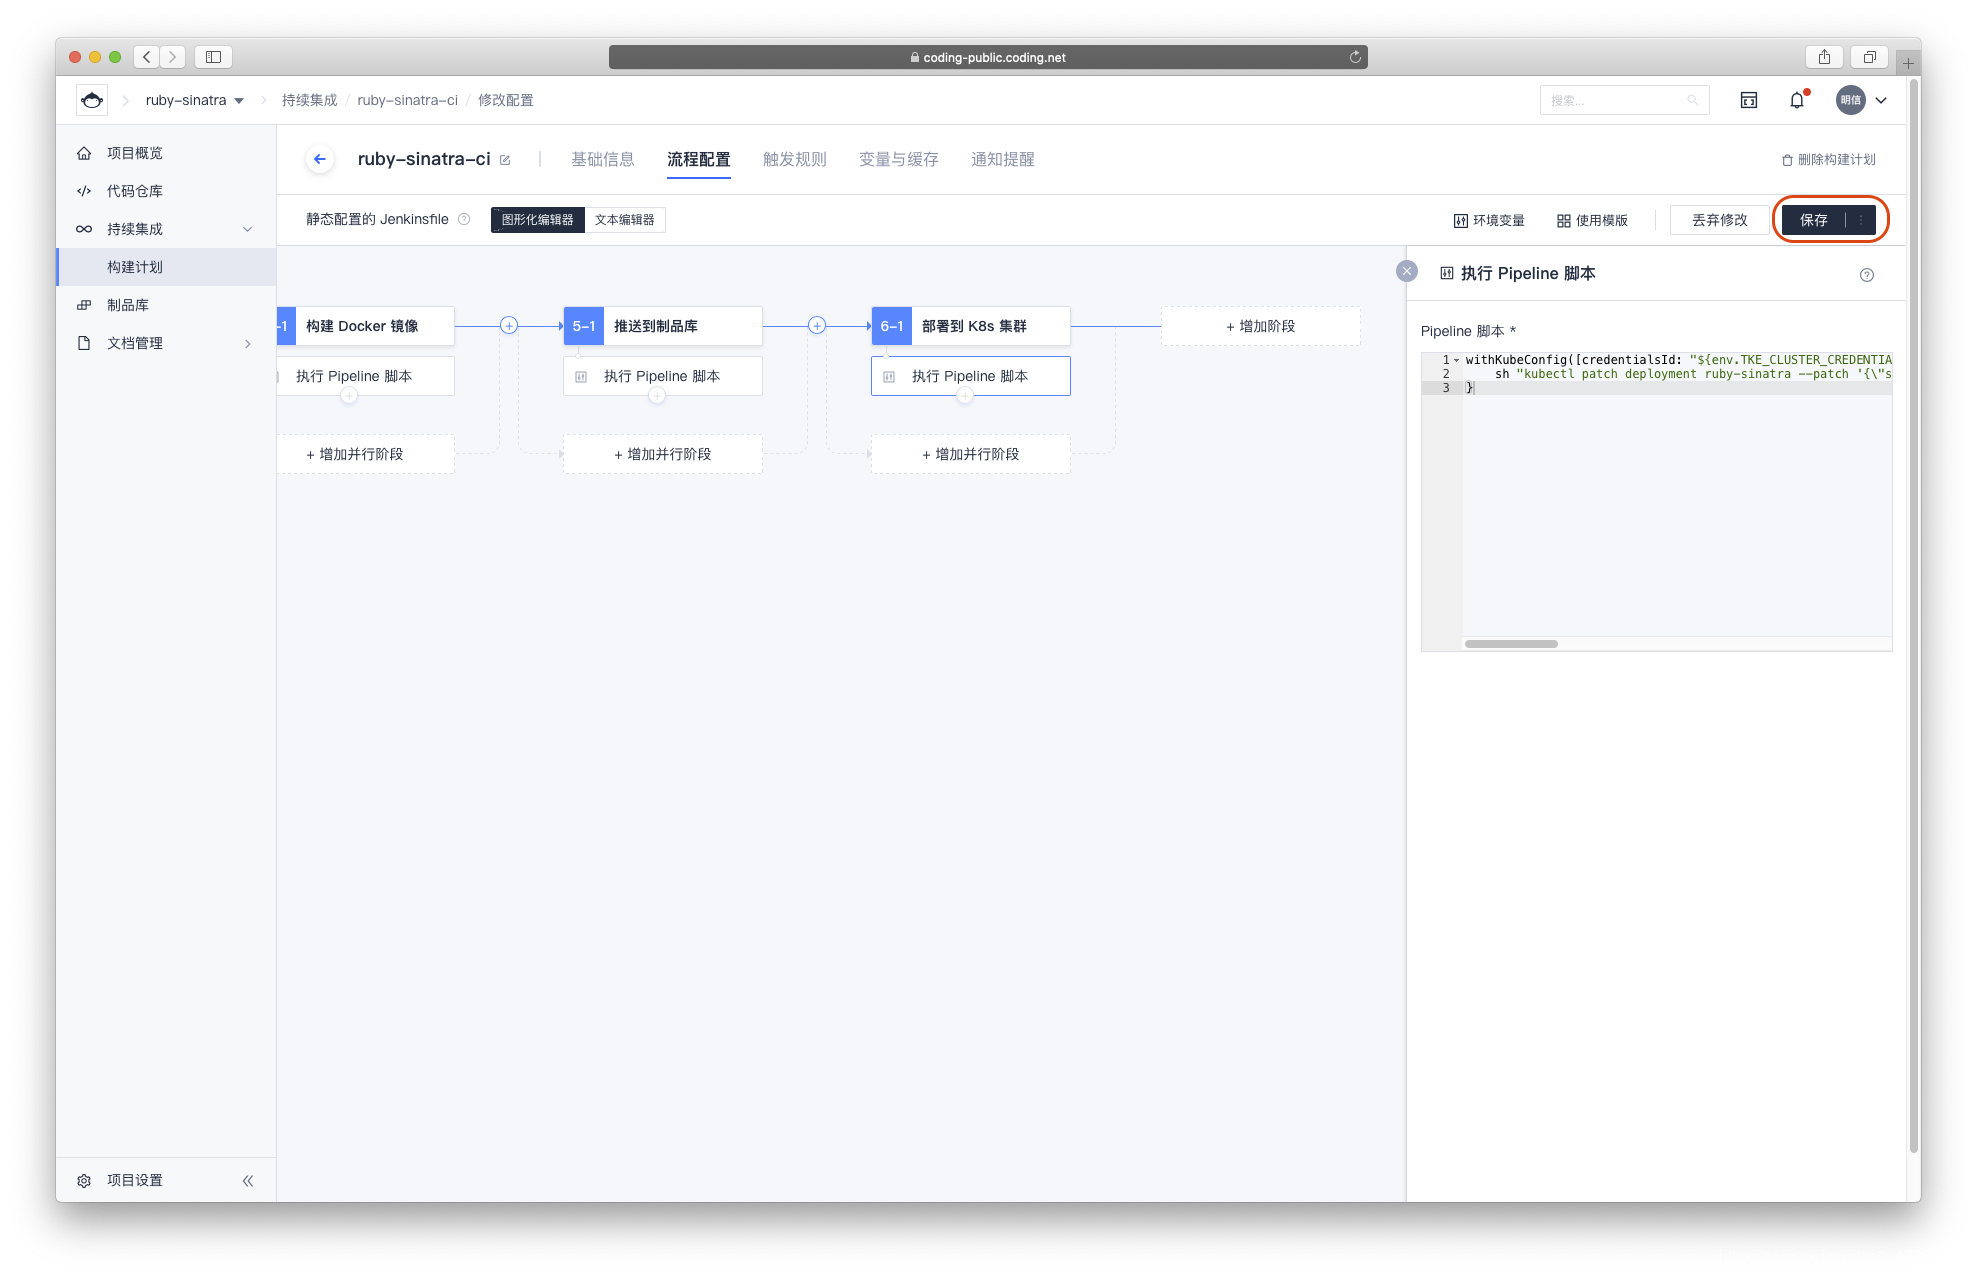Open the 触发规则 tab
The width and height of the screenshot is (1977, 1276).
click(x=794, y=160)
